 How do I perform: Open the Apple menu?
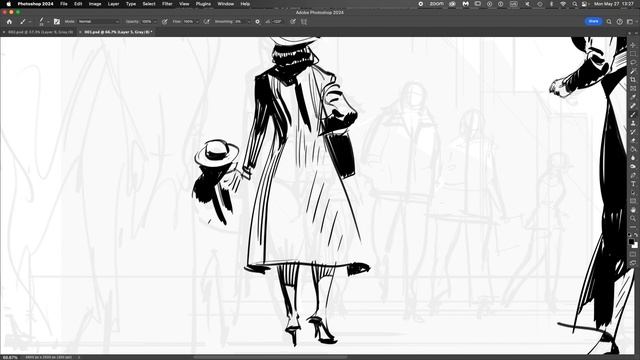[9, 4]
